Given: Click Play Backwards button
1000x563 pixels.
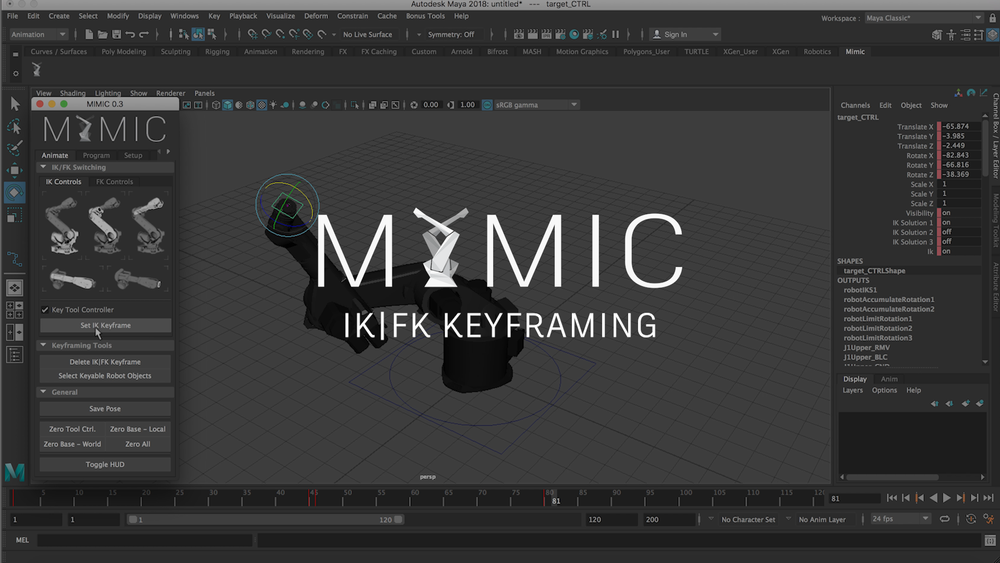Looking at the screenshot, I should coord(933,498).
